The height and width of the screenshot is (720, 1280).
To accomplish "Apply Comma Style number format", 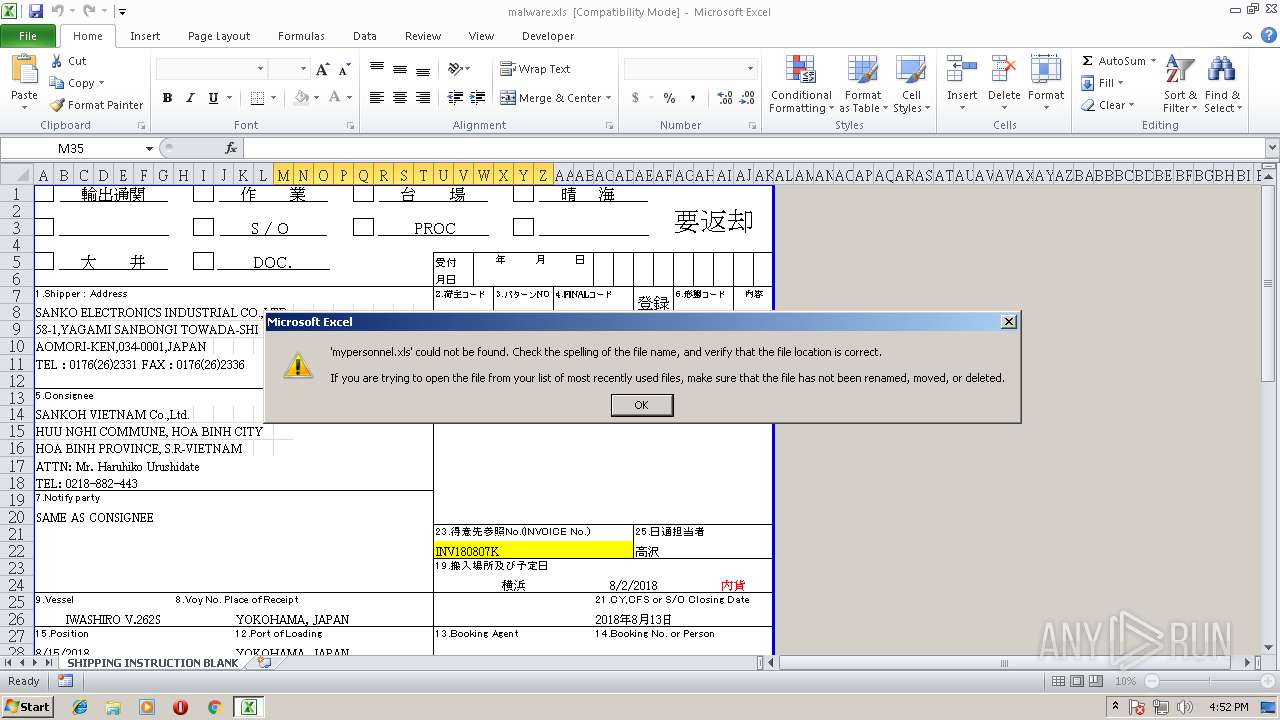I will click(695, 98).
